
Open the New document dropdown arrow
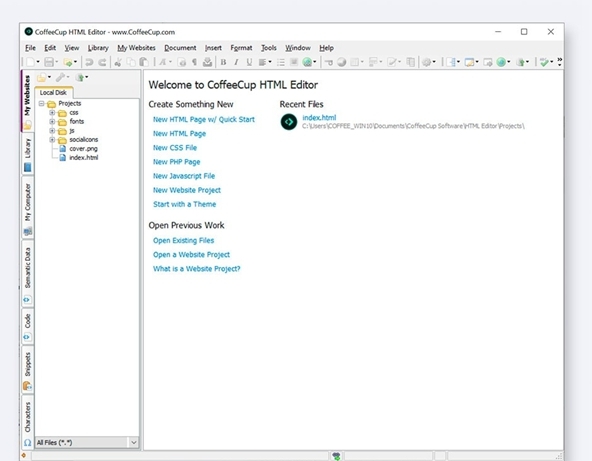[38, 62]
